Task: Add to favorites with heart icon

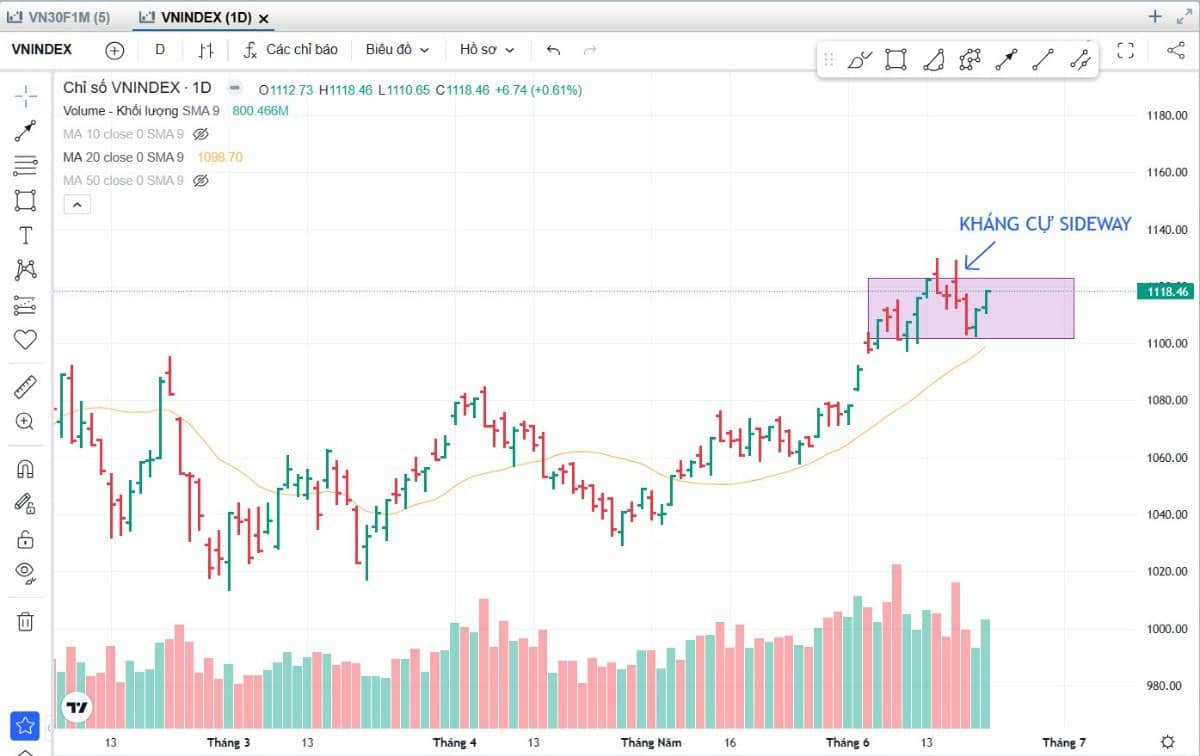Action: (25, 339)
